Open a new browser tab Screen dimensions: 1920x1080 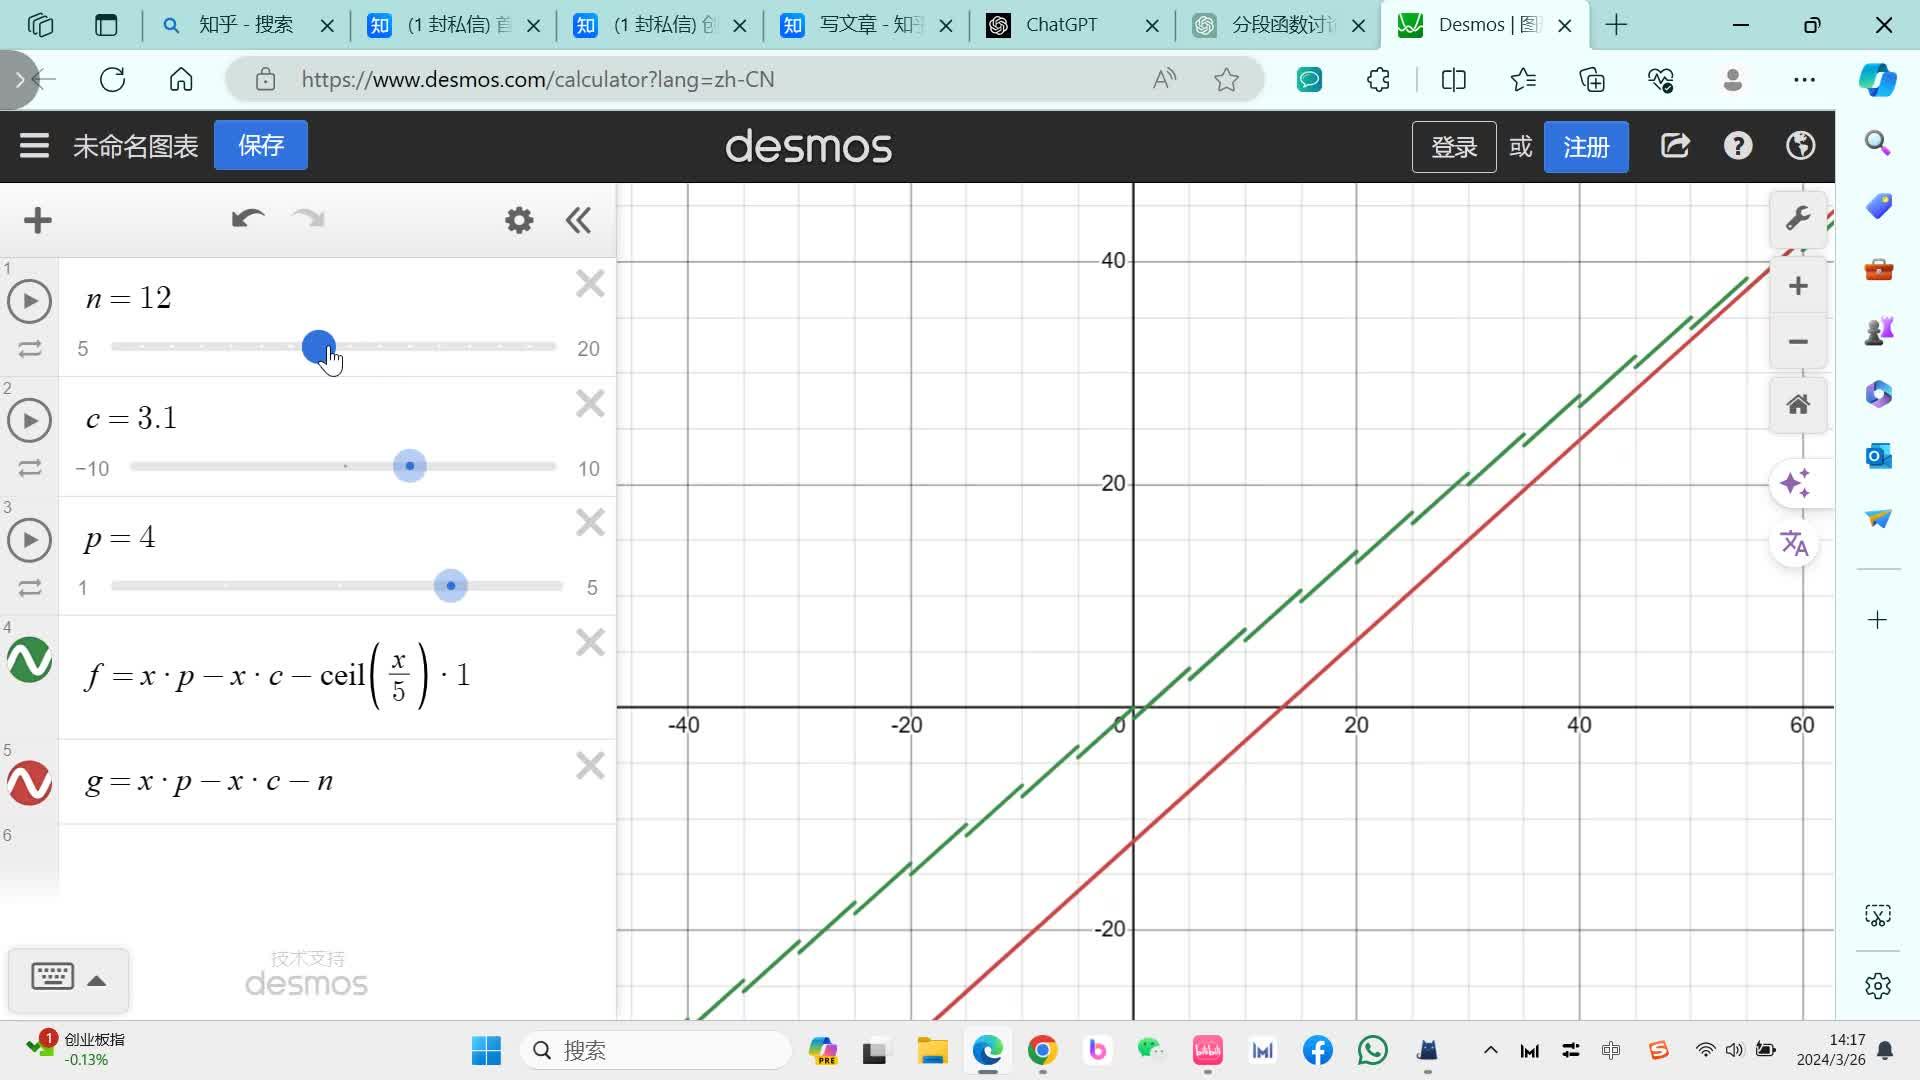(1616, 25)
